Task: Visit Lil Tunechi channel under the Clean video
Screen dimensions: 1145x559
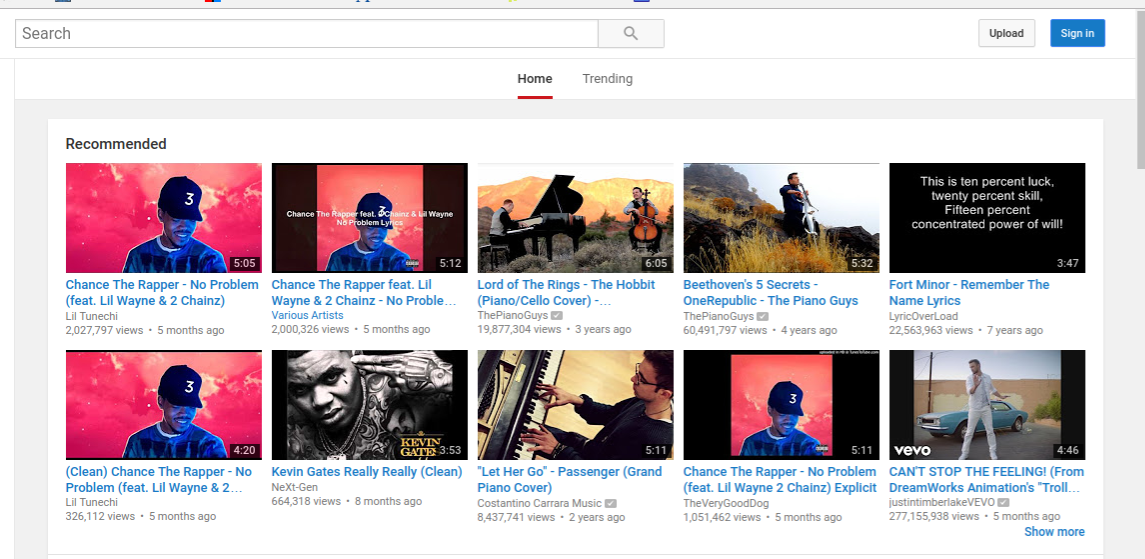Action: pos(91,503)
